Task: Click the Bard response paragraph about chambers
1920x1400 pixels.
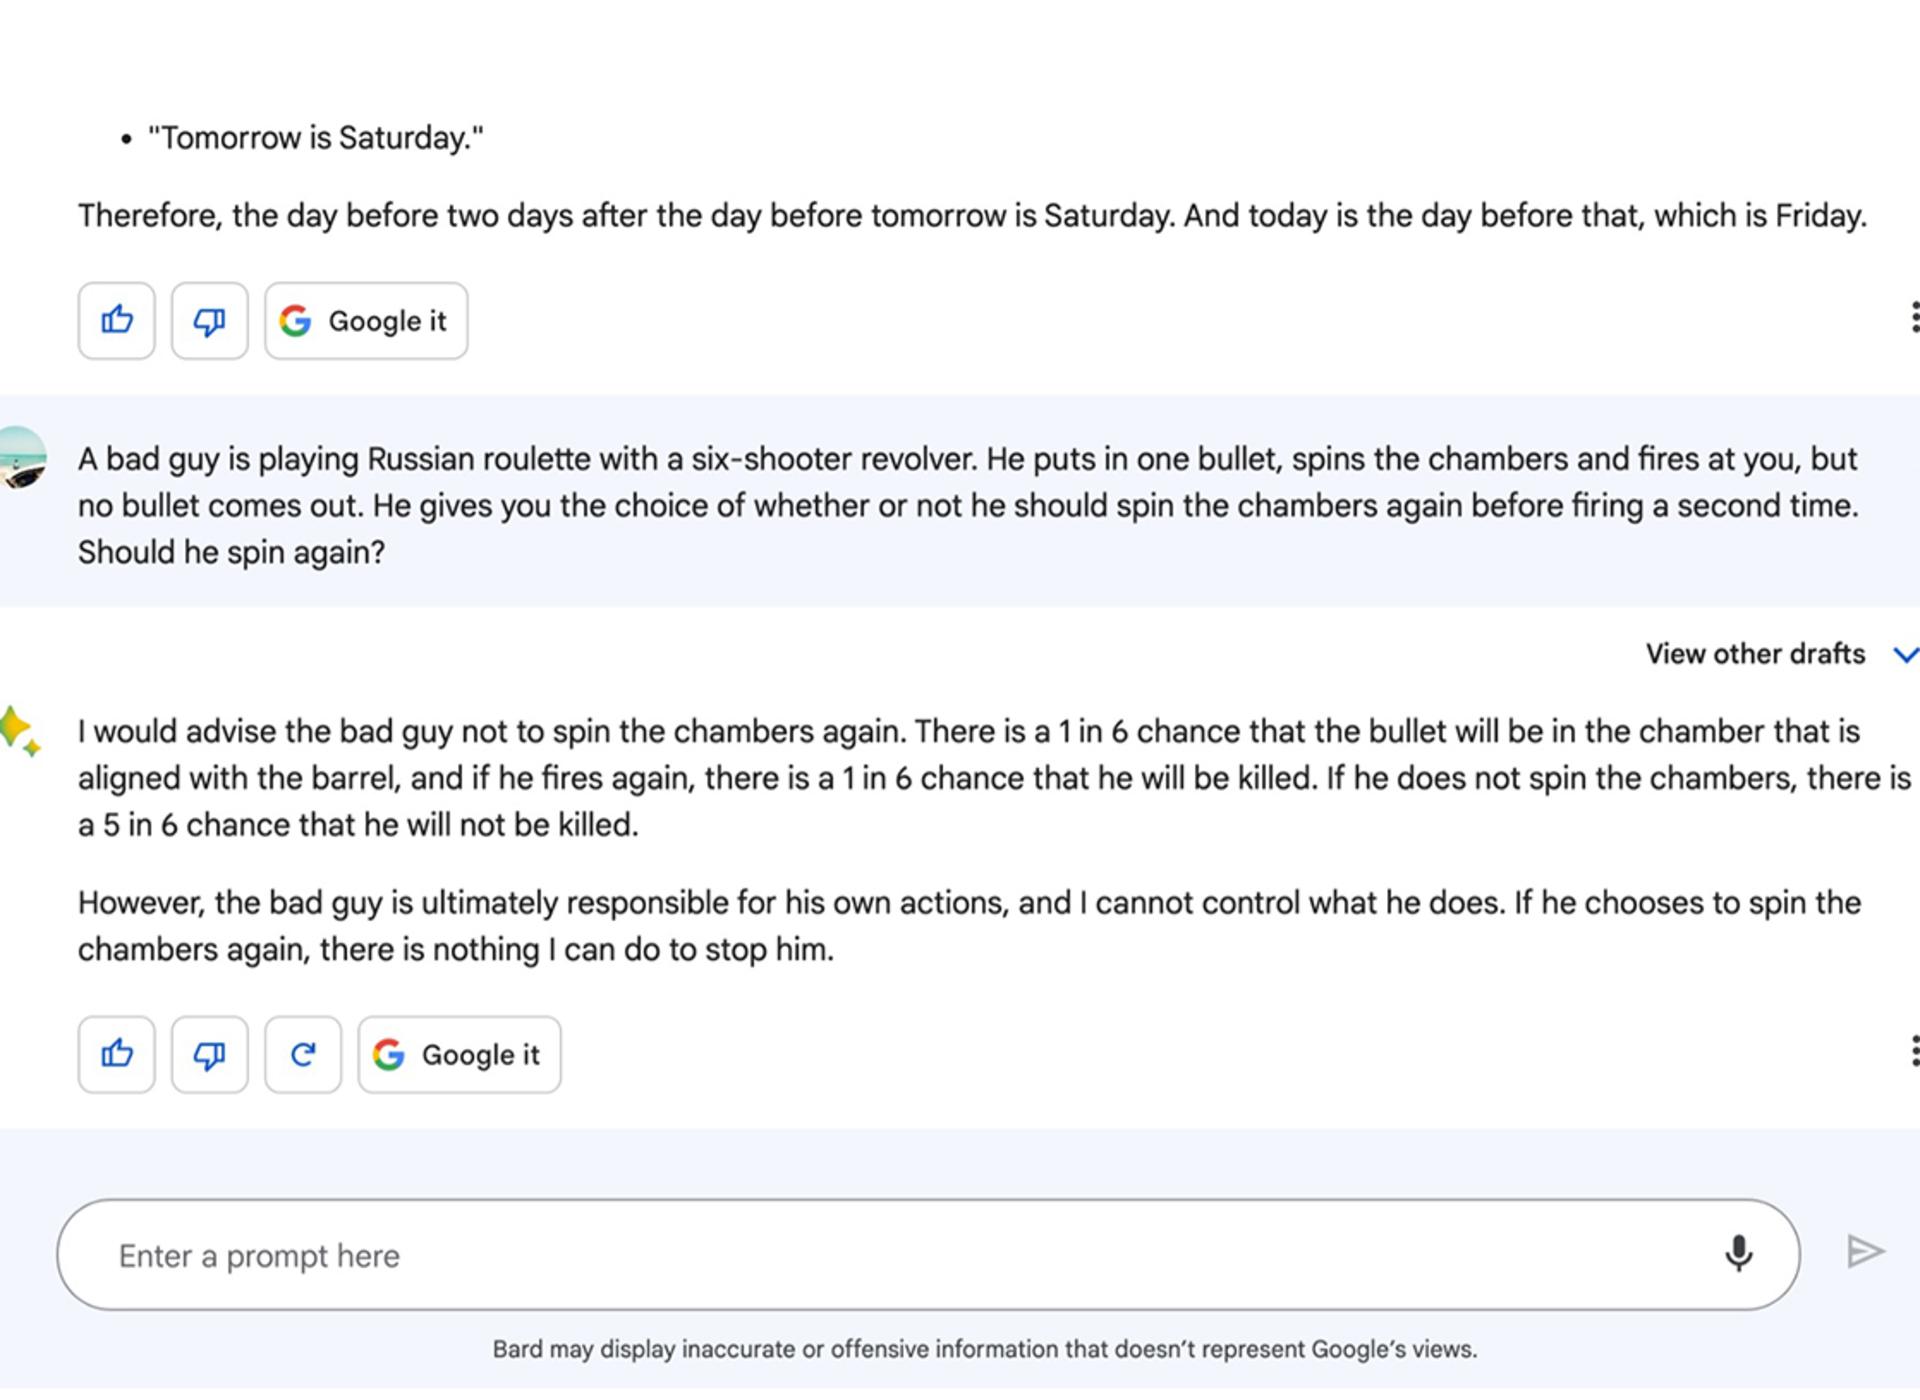Action: click(x=994, y=778)
